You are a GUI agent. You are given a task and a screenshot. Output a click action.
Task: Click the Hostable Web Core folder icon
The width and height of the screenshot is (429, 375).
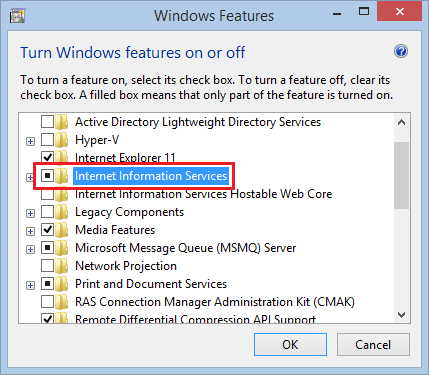[x=61, y=195]
